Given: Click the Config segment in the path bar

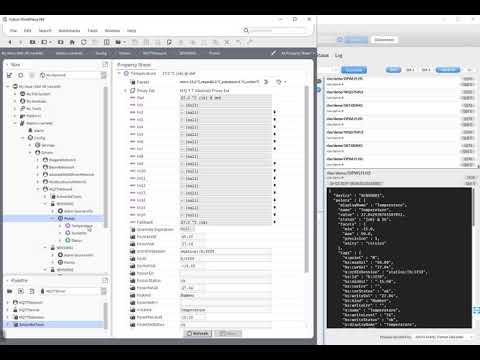Looking at the screenshot, I should tap(101, 53).
